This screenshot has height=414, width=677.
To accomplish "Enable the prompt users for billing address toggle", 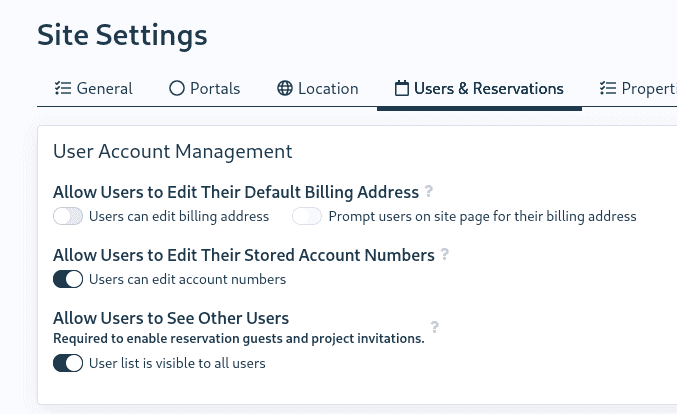I will pyautogui.click(x=307, y=216).
